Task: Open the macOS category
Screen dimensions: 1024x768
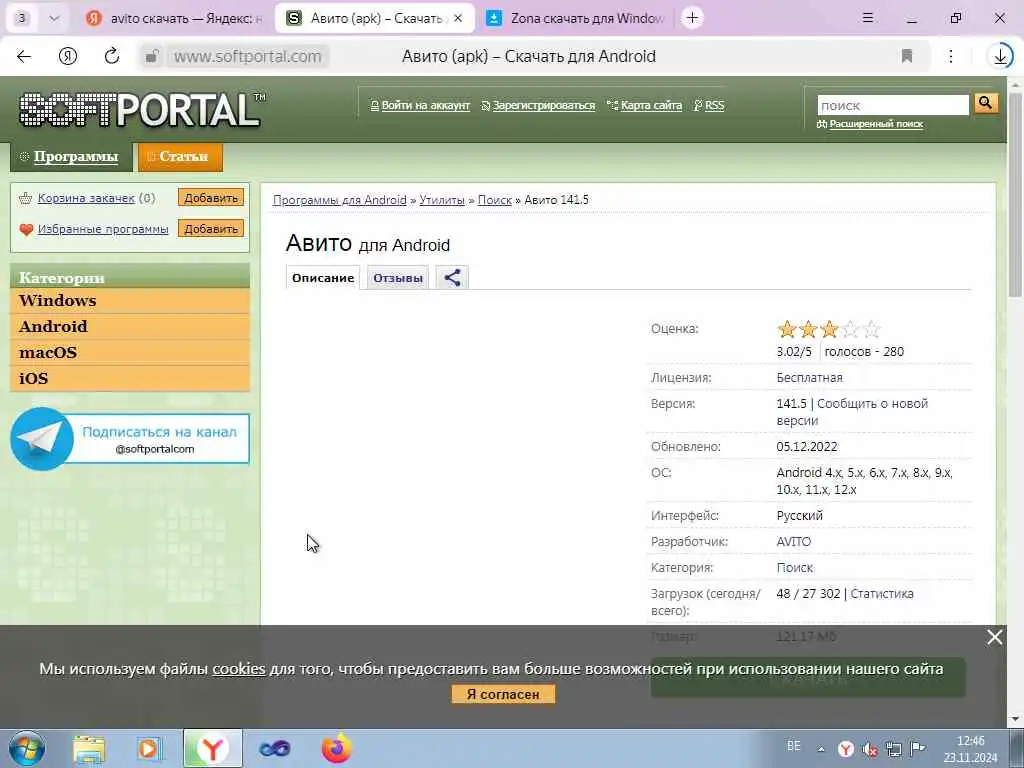Action: (130, 353)
